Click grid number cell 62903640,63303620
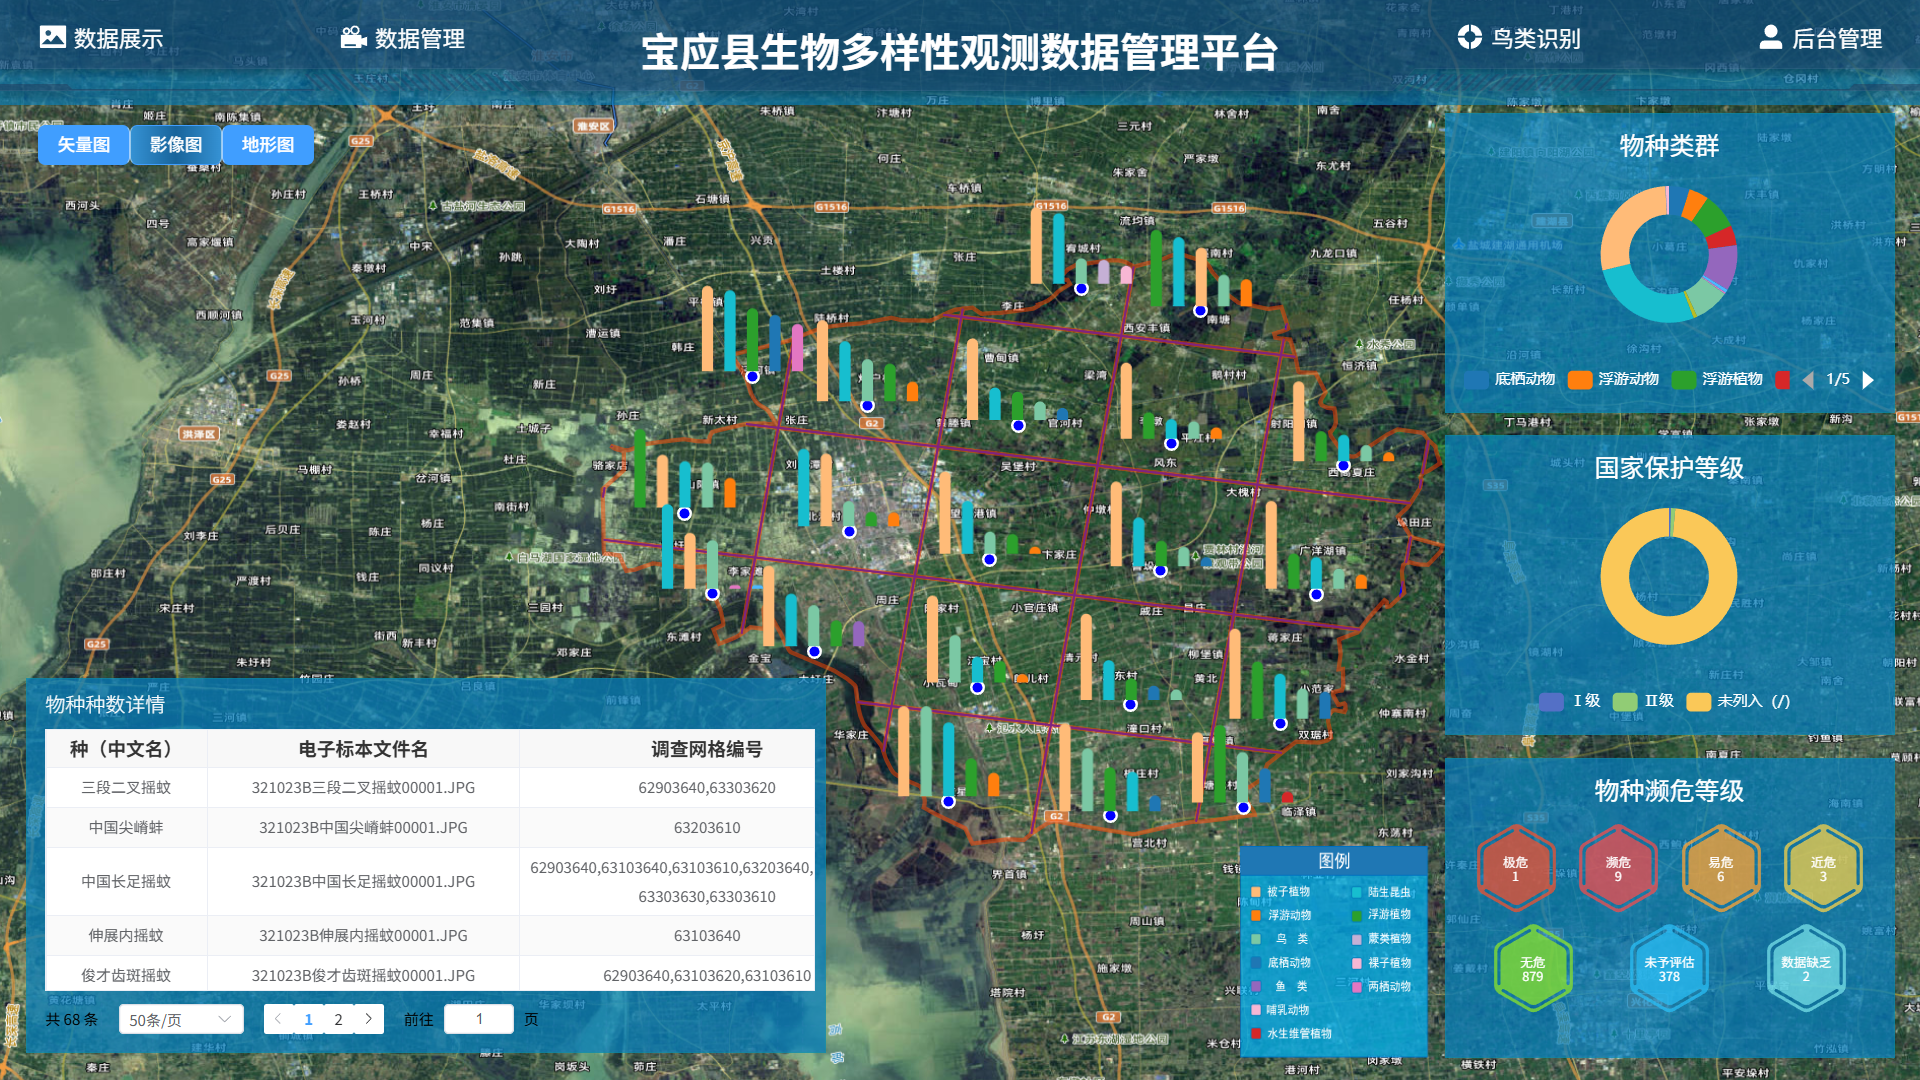This screenshot has height=1080, width=1920. 707,788
